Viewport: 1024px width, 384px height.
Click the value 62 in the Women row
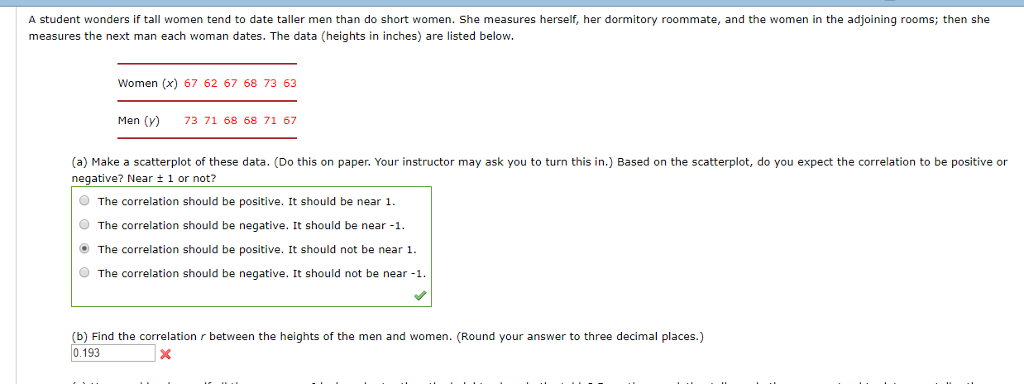210,84
